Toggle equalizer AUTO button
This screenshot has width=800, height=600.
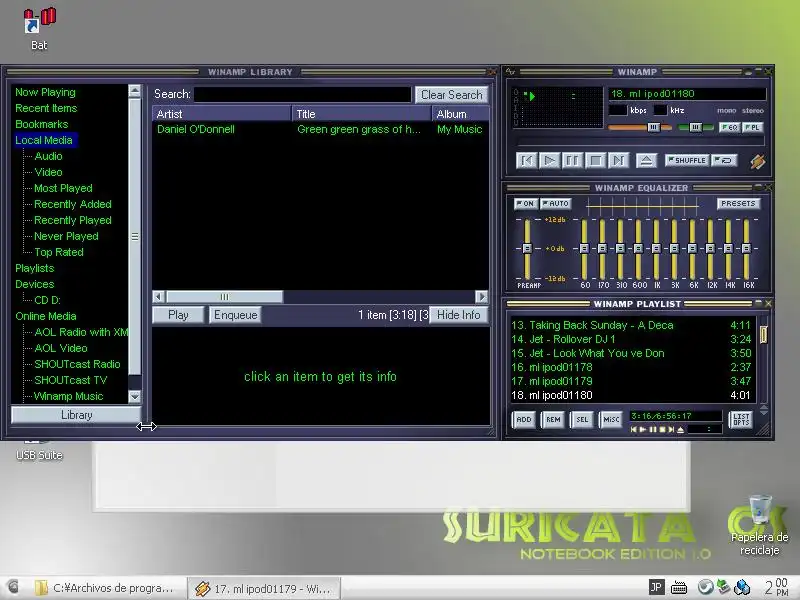(x=556, y=204)
